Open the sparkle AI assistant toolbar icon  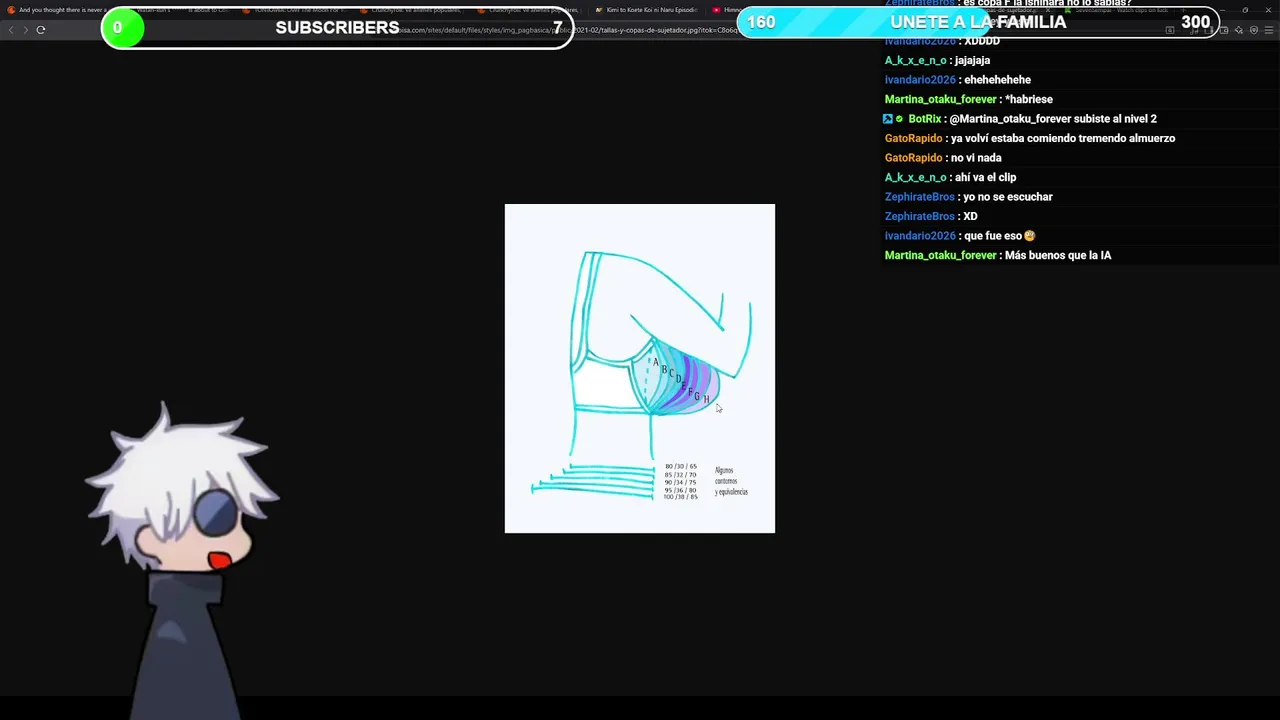1240,30
